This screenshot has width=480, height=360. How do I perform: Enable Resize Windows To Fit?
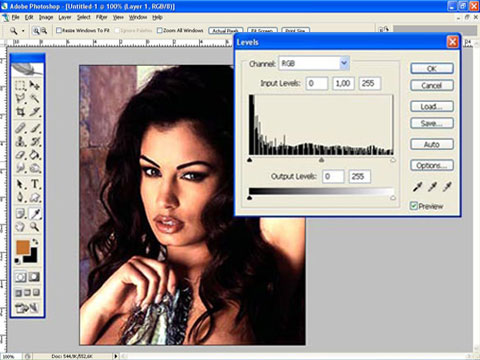coord(59,30)
